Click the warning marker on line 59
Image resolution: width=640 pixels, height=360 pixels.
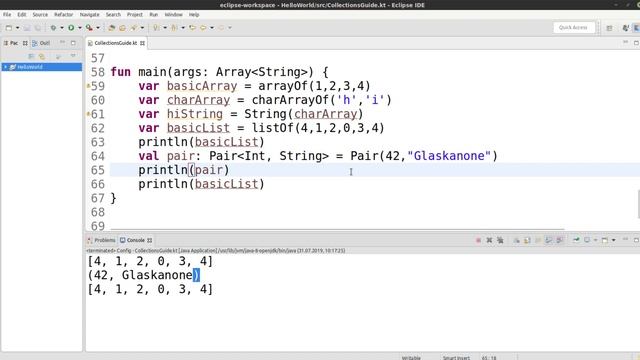88,86
